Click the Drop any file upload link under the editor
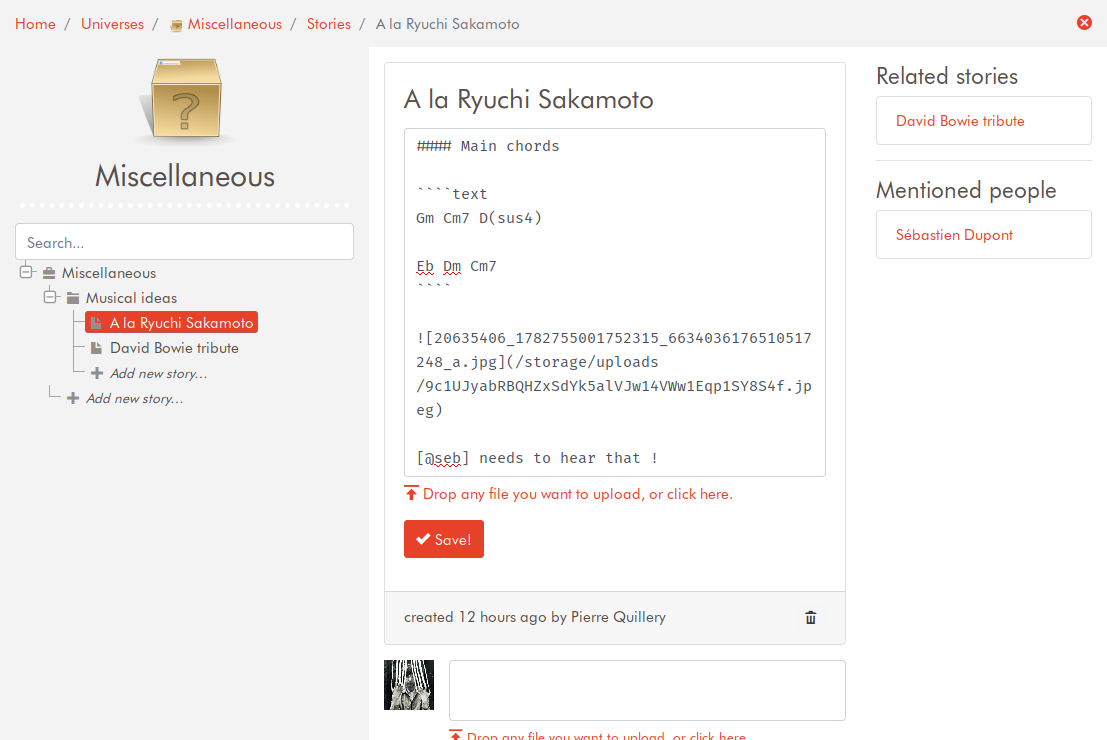 tap(578, 494)
